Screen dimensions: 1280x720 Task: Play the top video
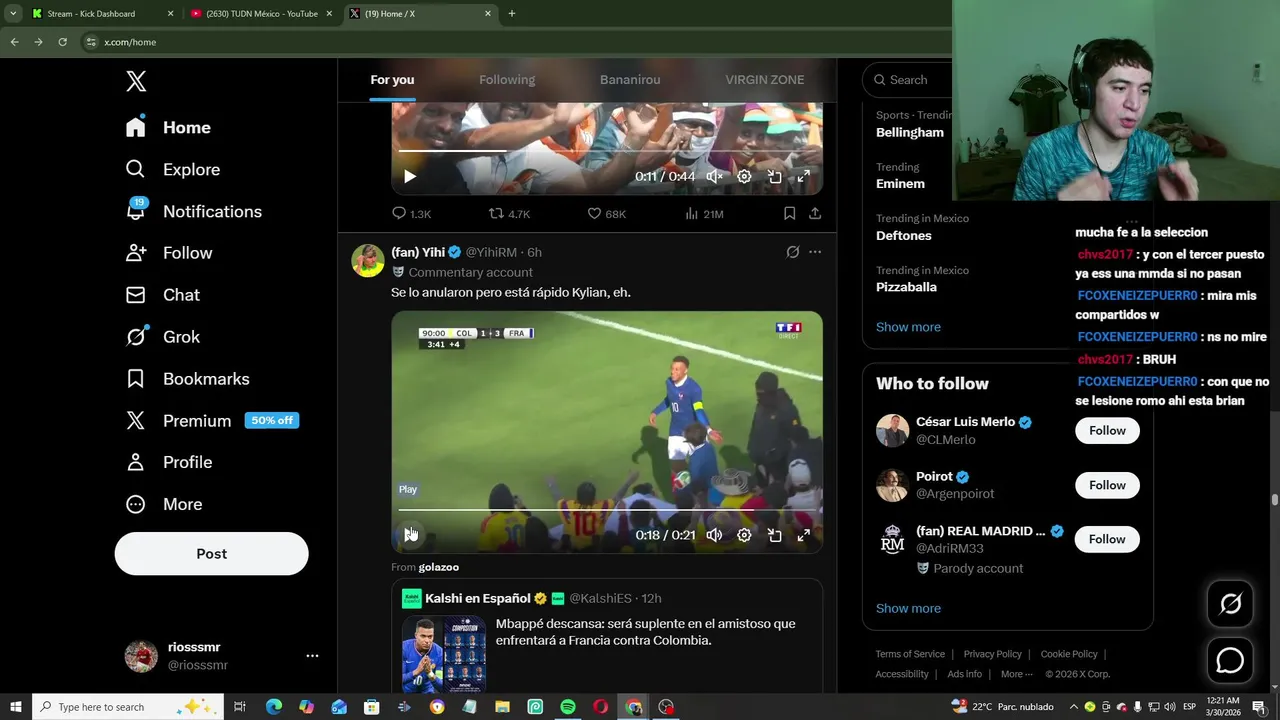click(410, 176)
